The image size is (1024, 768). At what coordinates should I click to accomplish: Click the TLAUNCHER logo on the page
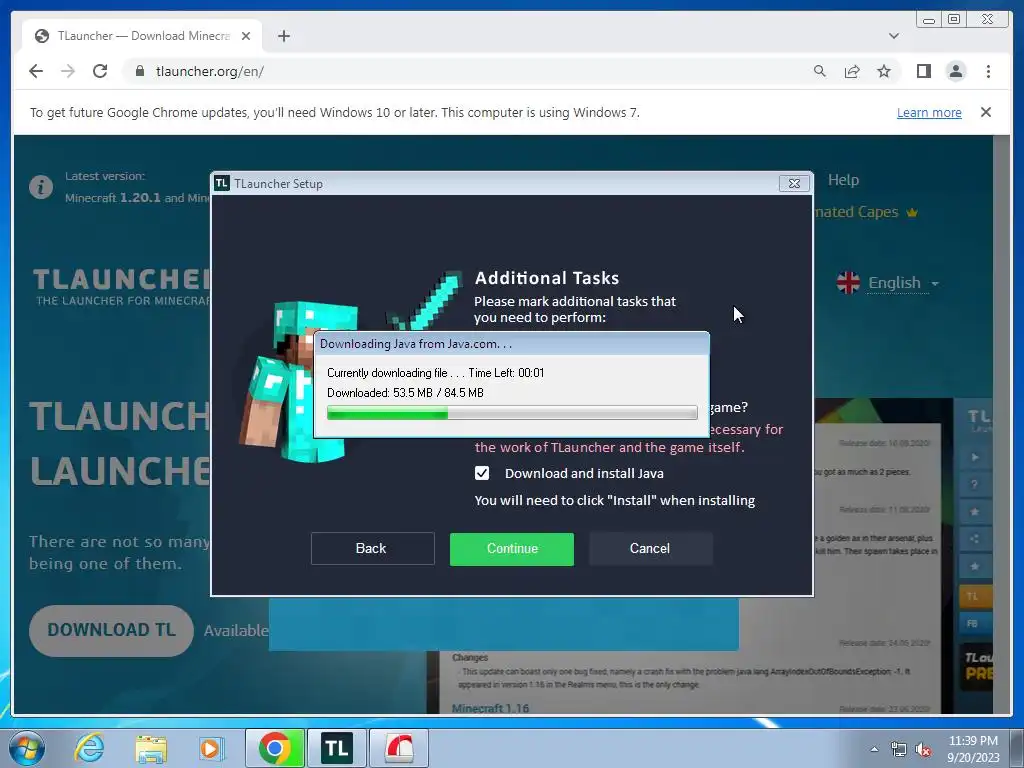coord(121,286)
